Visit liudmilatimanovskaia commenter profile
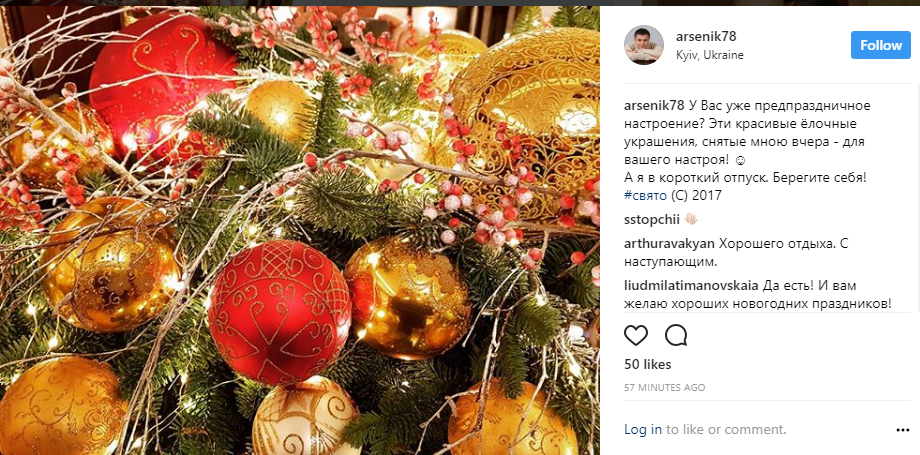The width and height of the screenshot is (920, 455). [692, 287]
